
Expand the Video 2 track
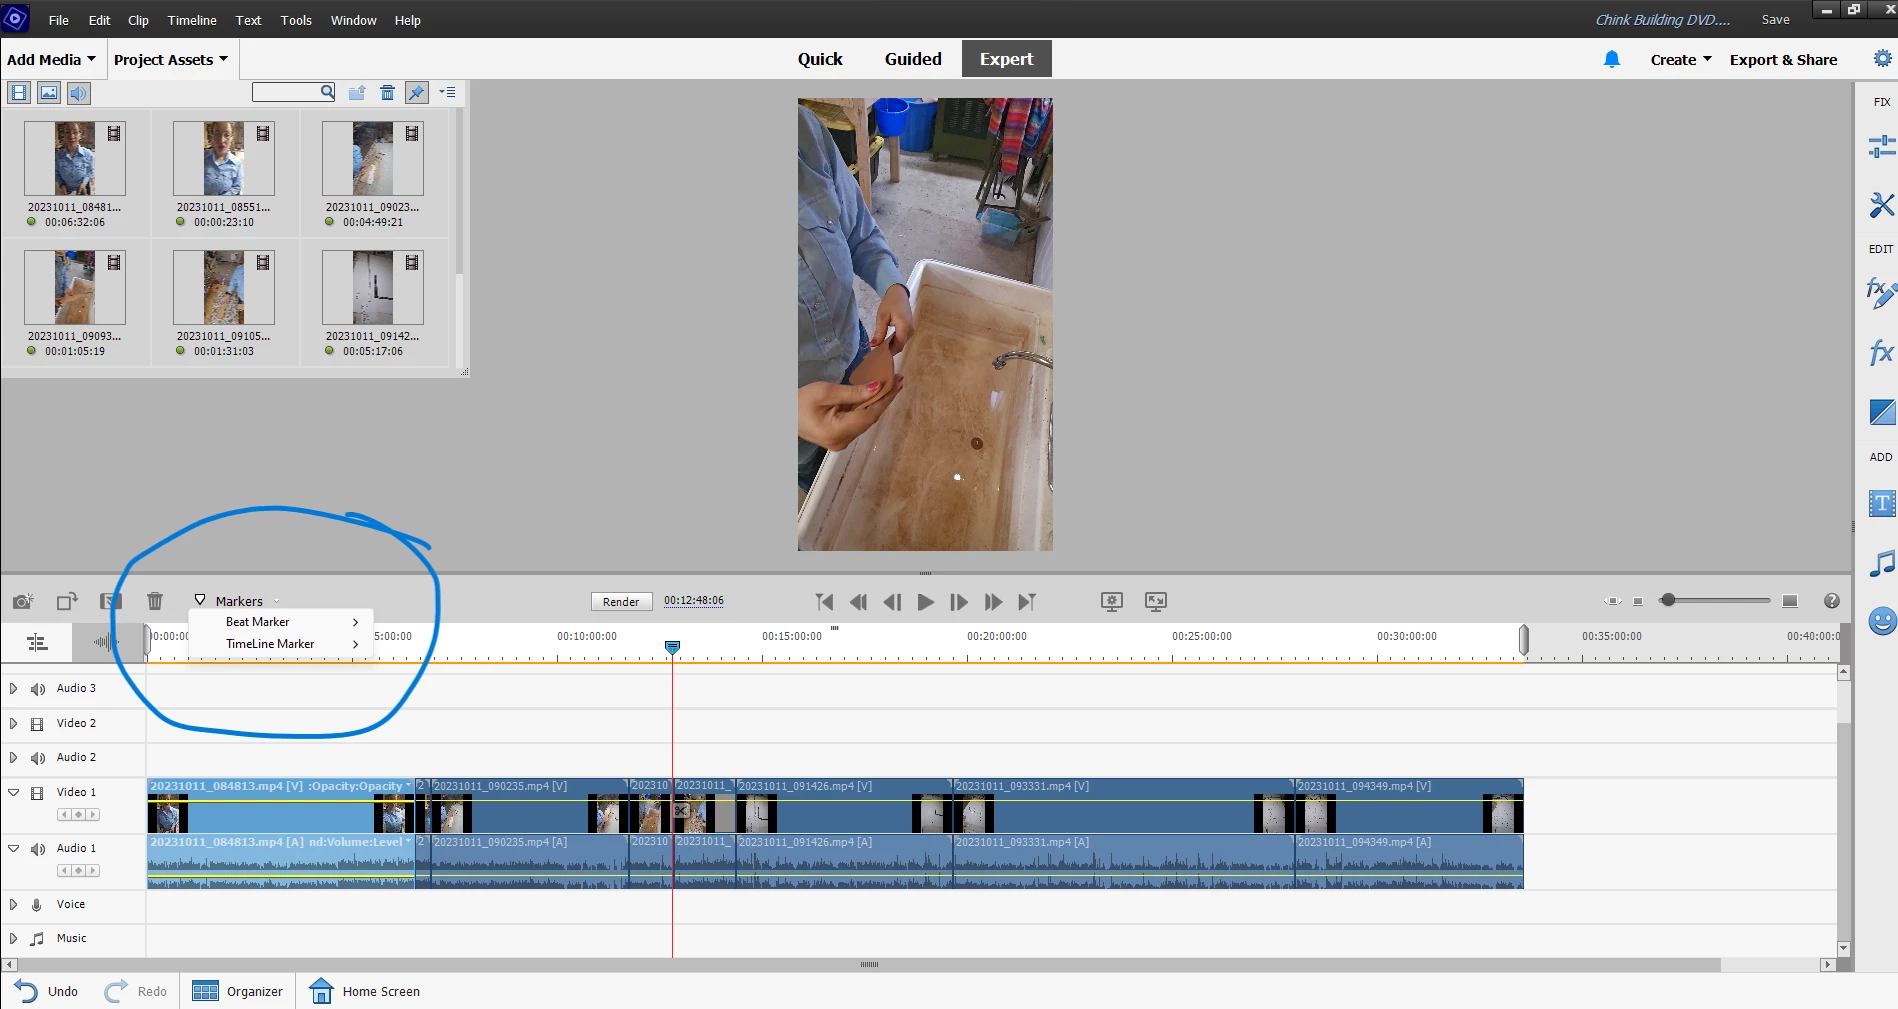tap(13, 724)
